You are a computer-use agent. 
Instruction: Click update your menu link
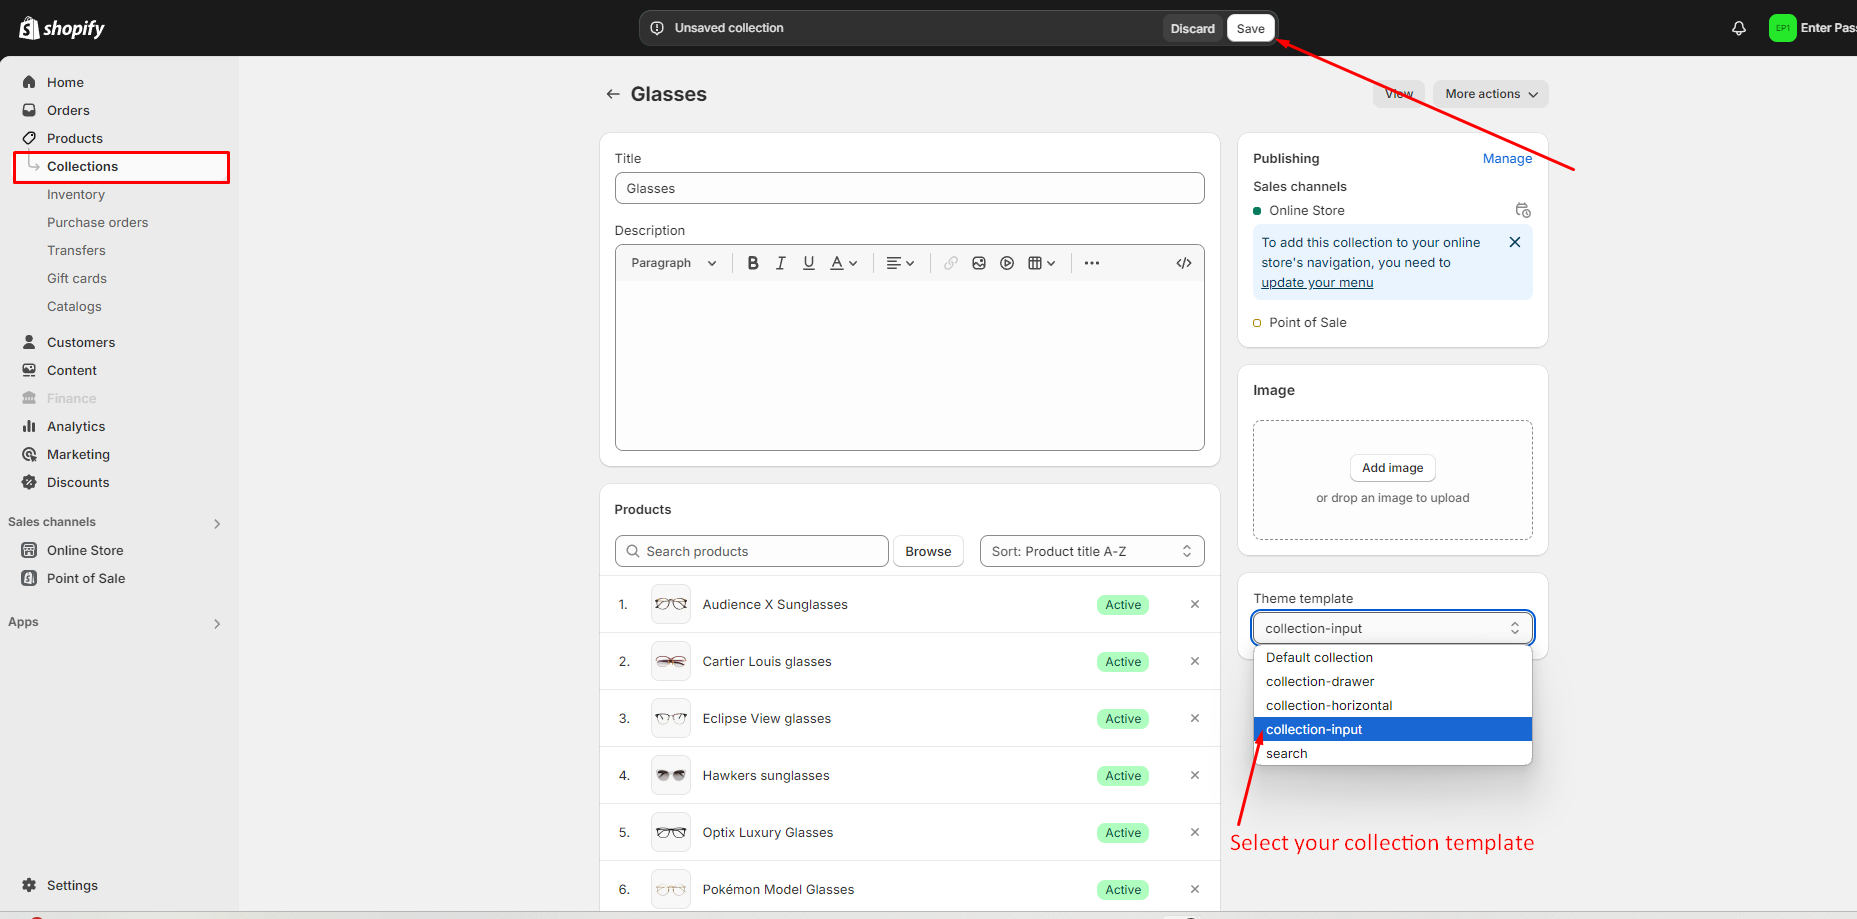point(1317,283)
